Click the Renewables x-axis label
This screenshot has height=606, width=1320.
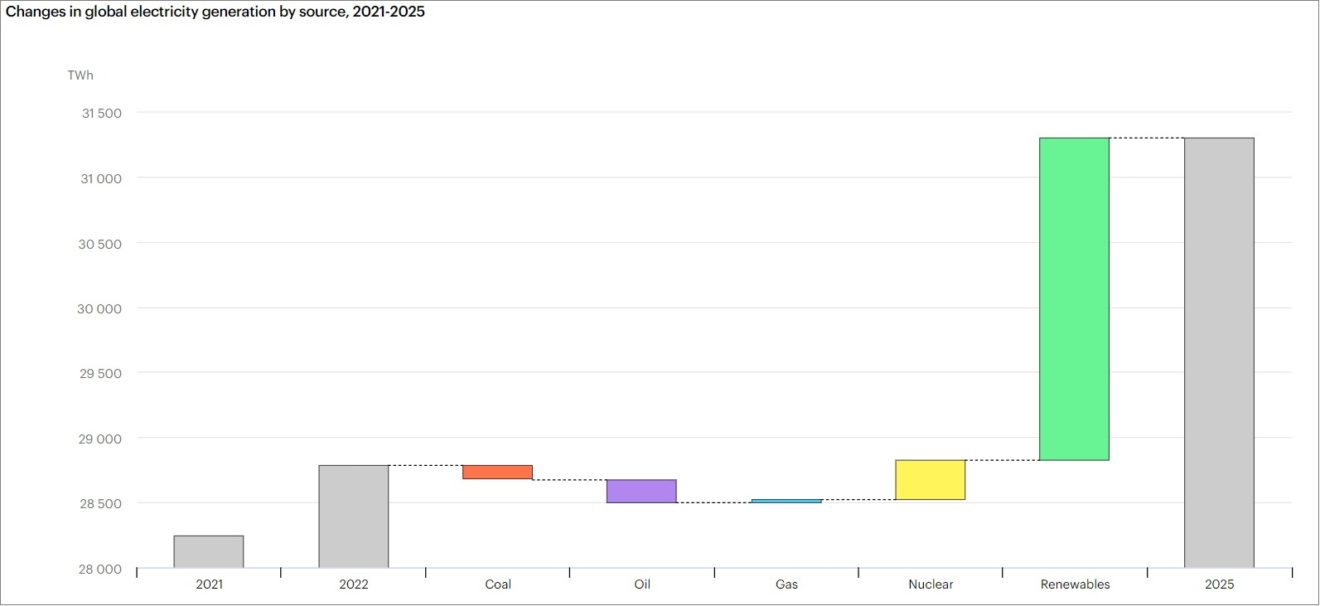click(1075, 584)
